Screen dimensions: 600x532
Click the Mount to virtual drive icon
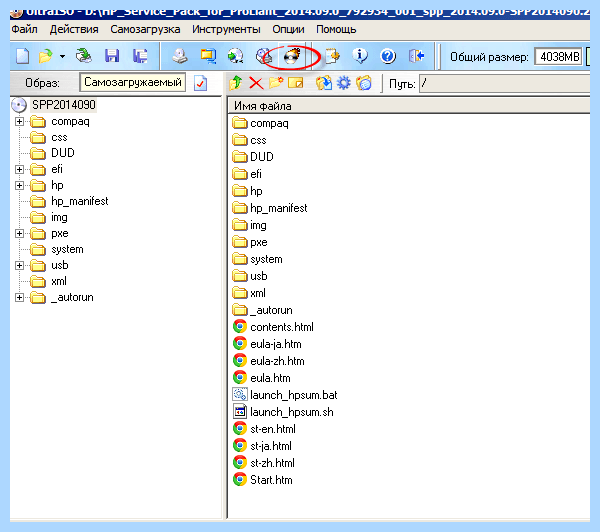(x=264, y=56)
